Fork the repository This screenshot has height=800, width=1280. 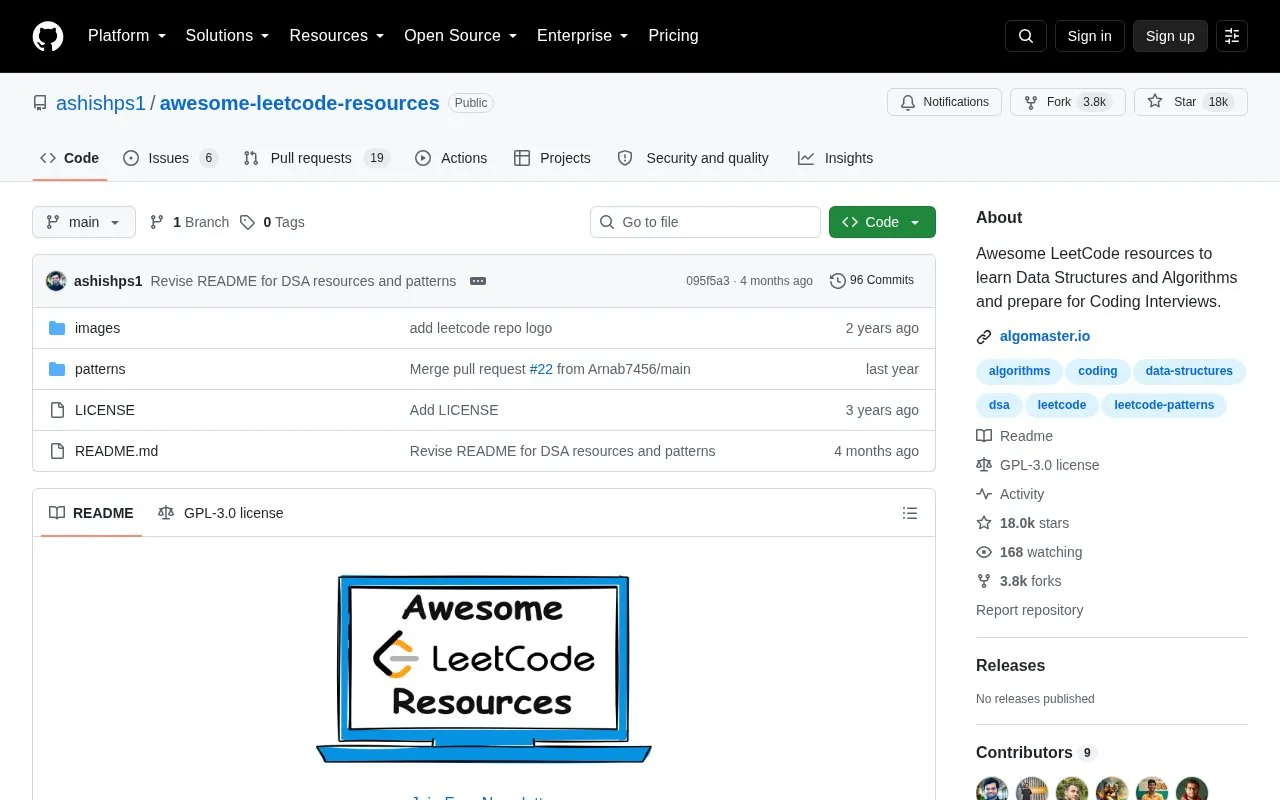[1067, 102]
